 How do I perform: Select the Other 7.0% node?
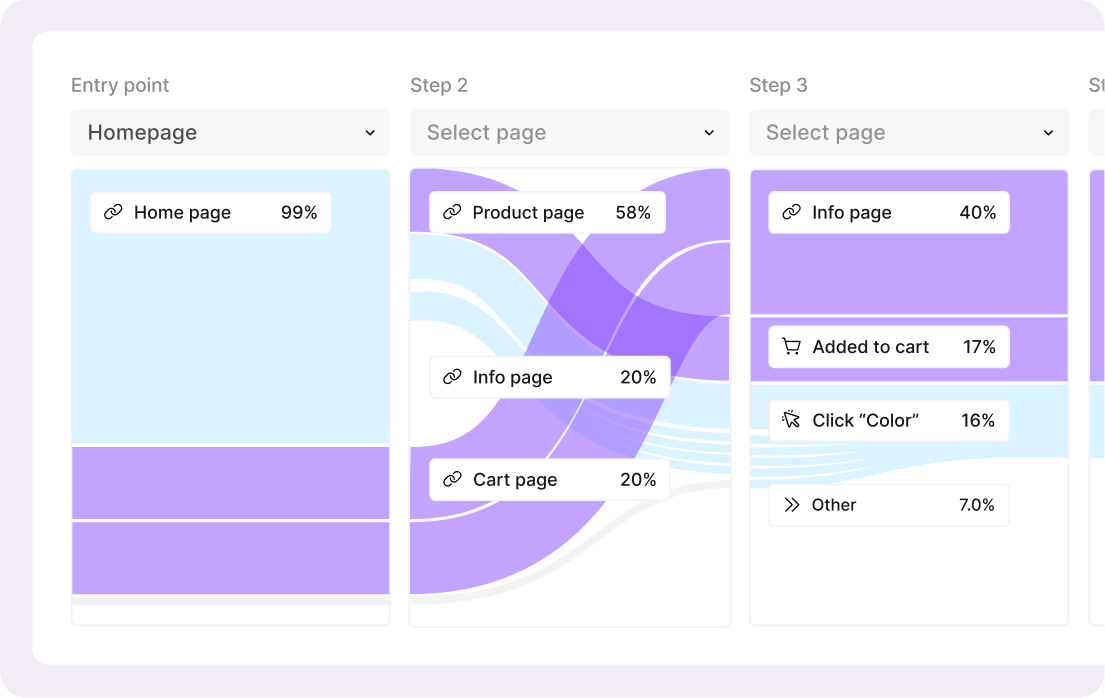[888, 505]
